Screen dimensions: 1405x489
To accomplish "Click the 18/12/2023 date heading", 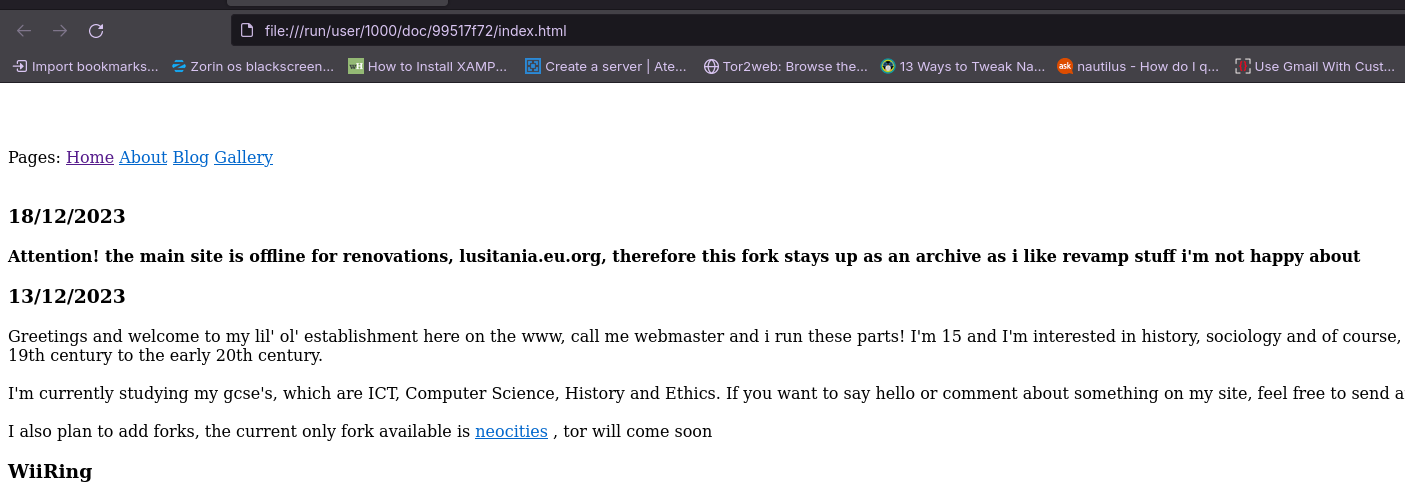I will tap(67, 216).
